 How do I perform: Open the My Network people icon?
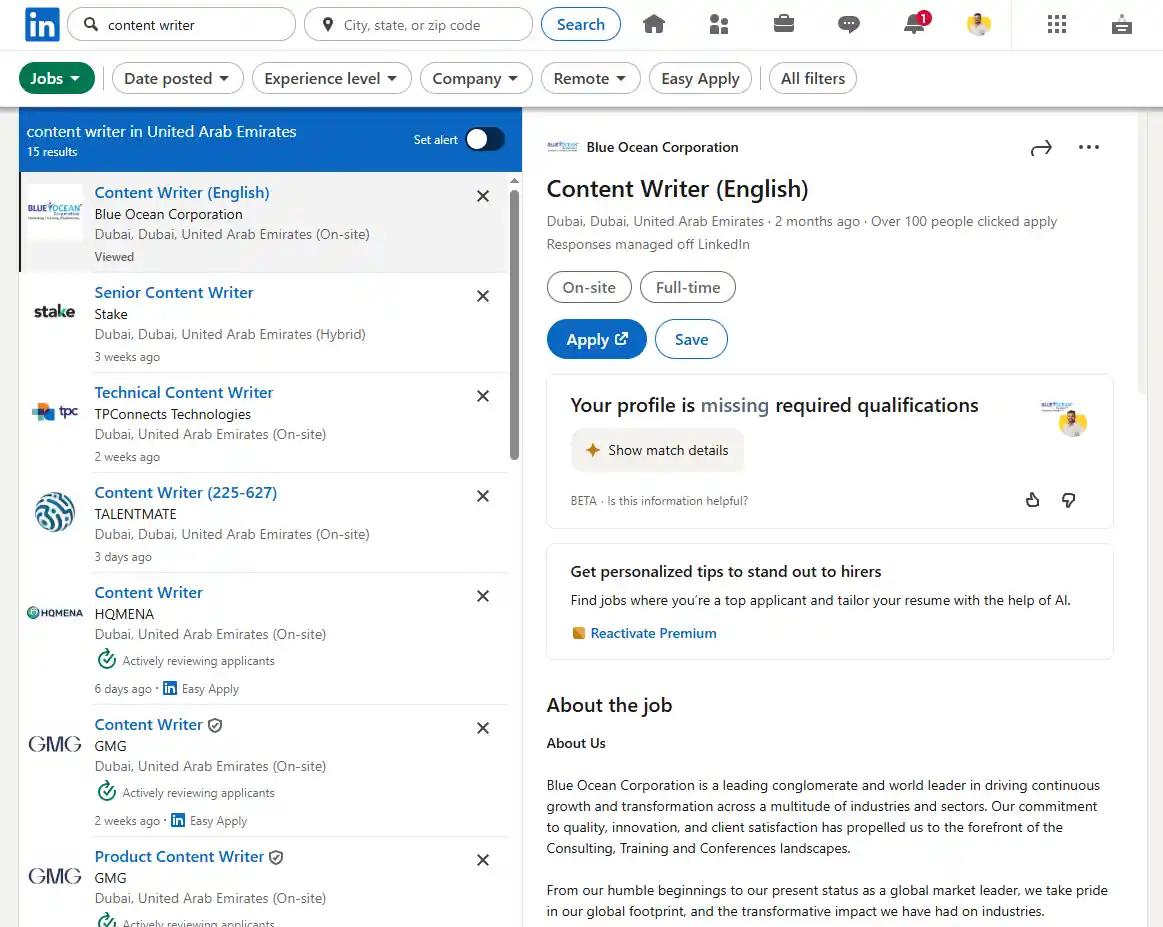pos(719,24)
